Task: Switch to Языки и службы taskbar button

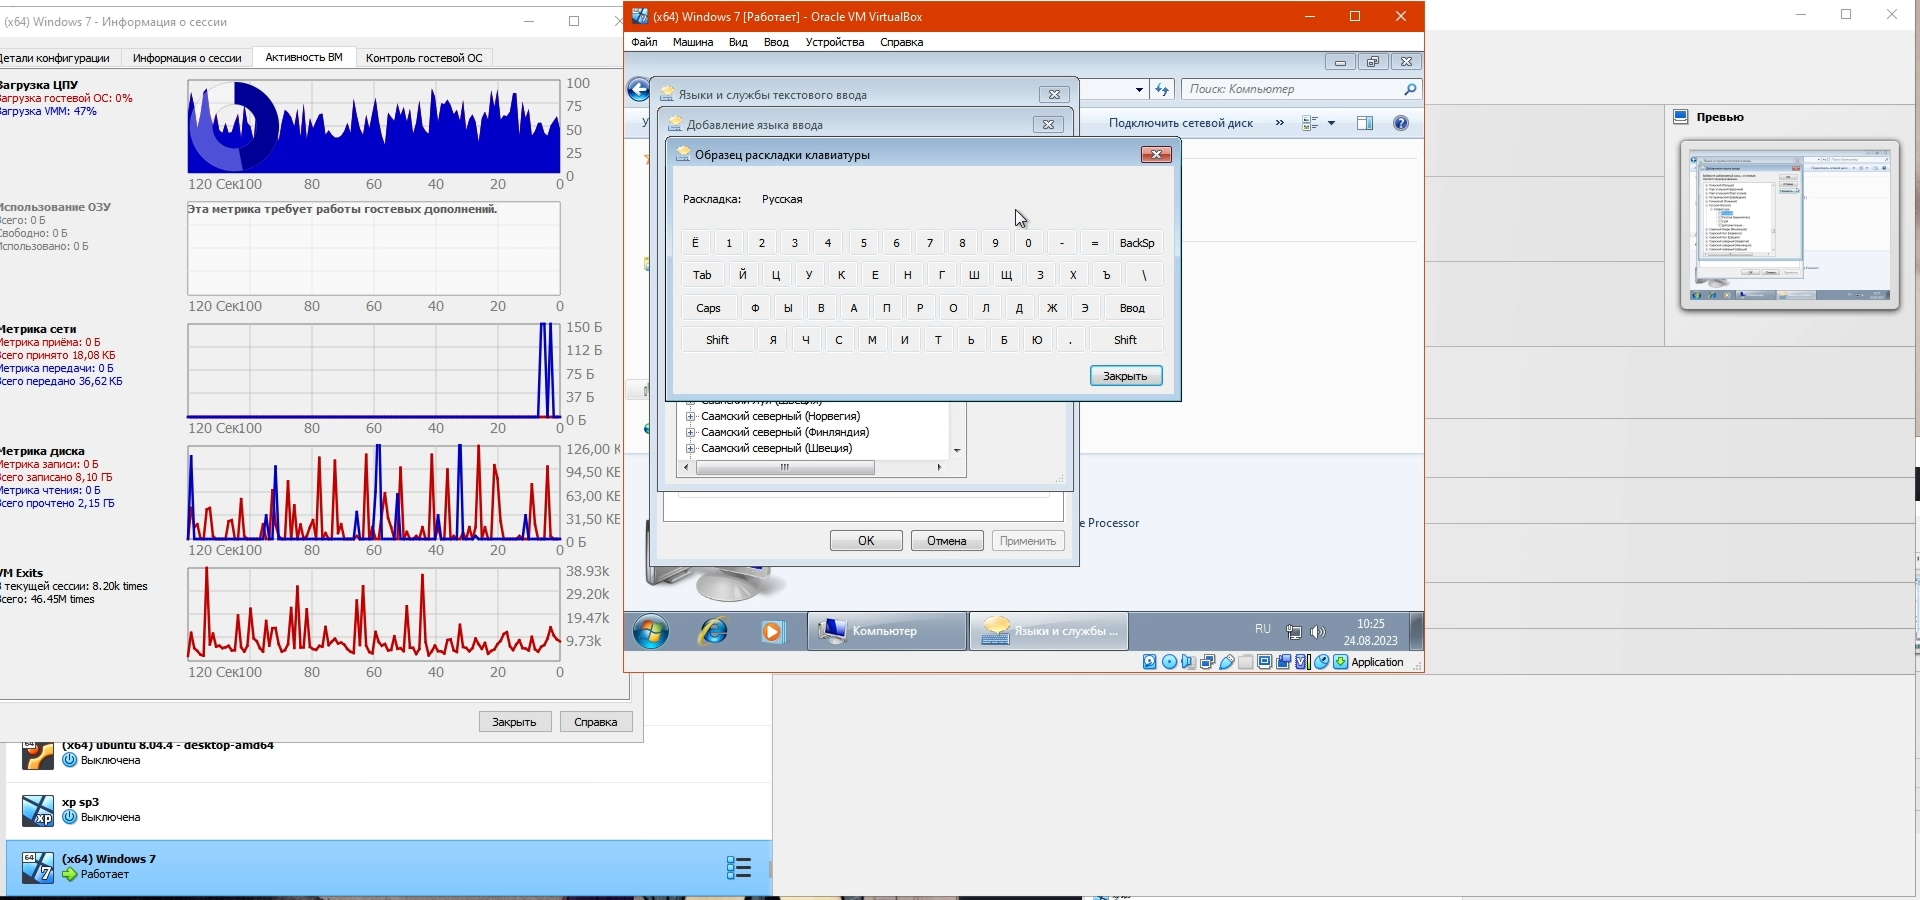Action: [x=1049, y=632]
